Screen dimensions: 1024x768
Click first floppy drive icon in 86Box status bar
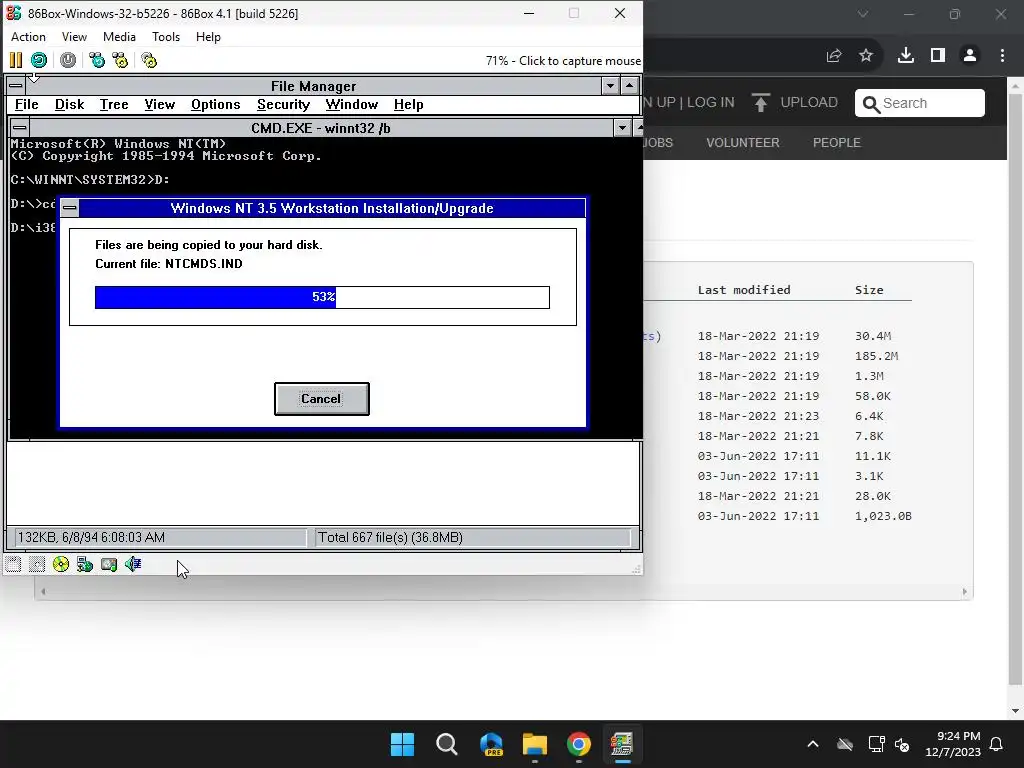coord(13,564)
